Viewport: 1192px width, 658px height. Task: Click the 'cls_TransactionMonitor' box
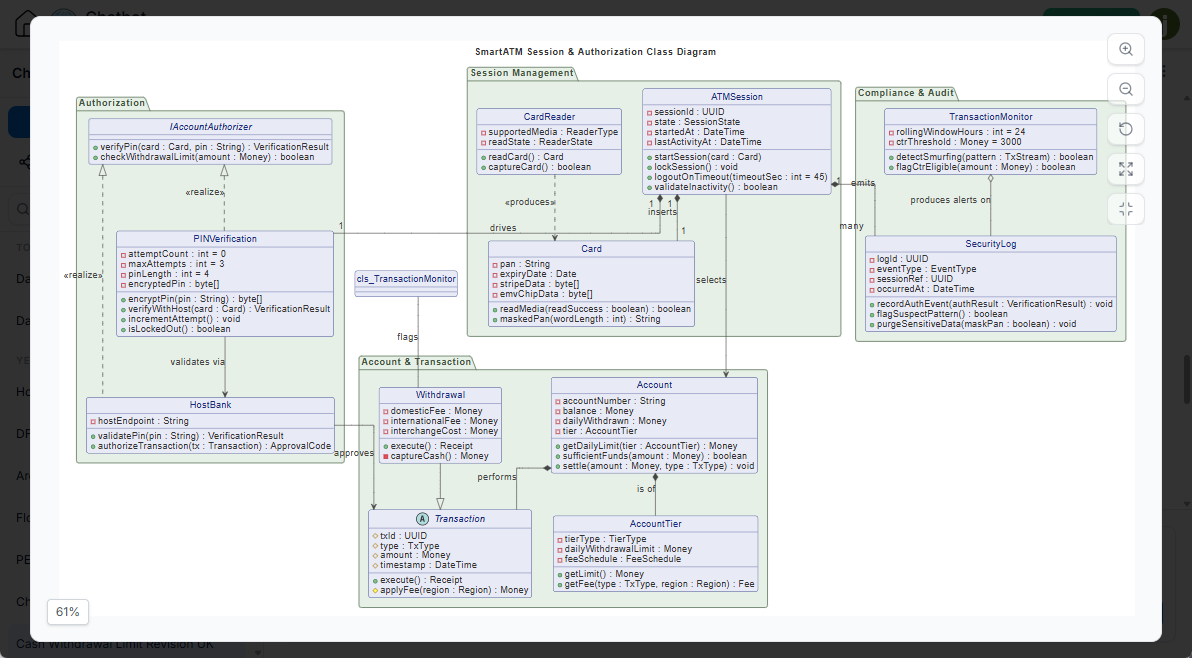(406, 283)
